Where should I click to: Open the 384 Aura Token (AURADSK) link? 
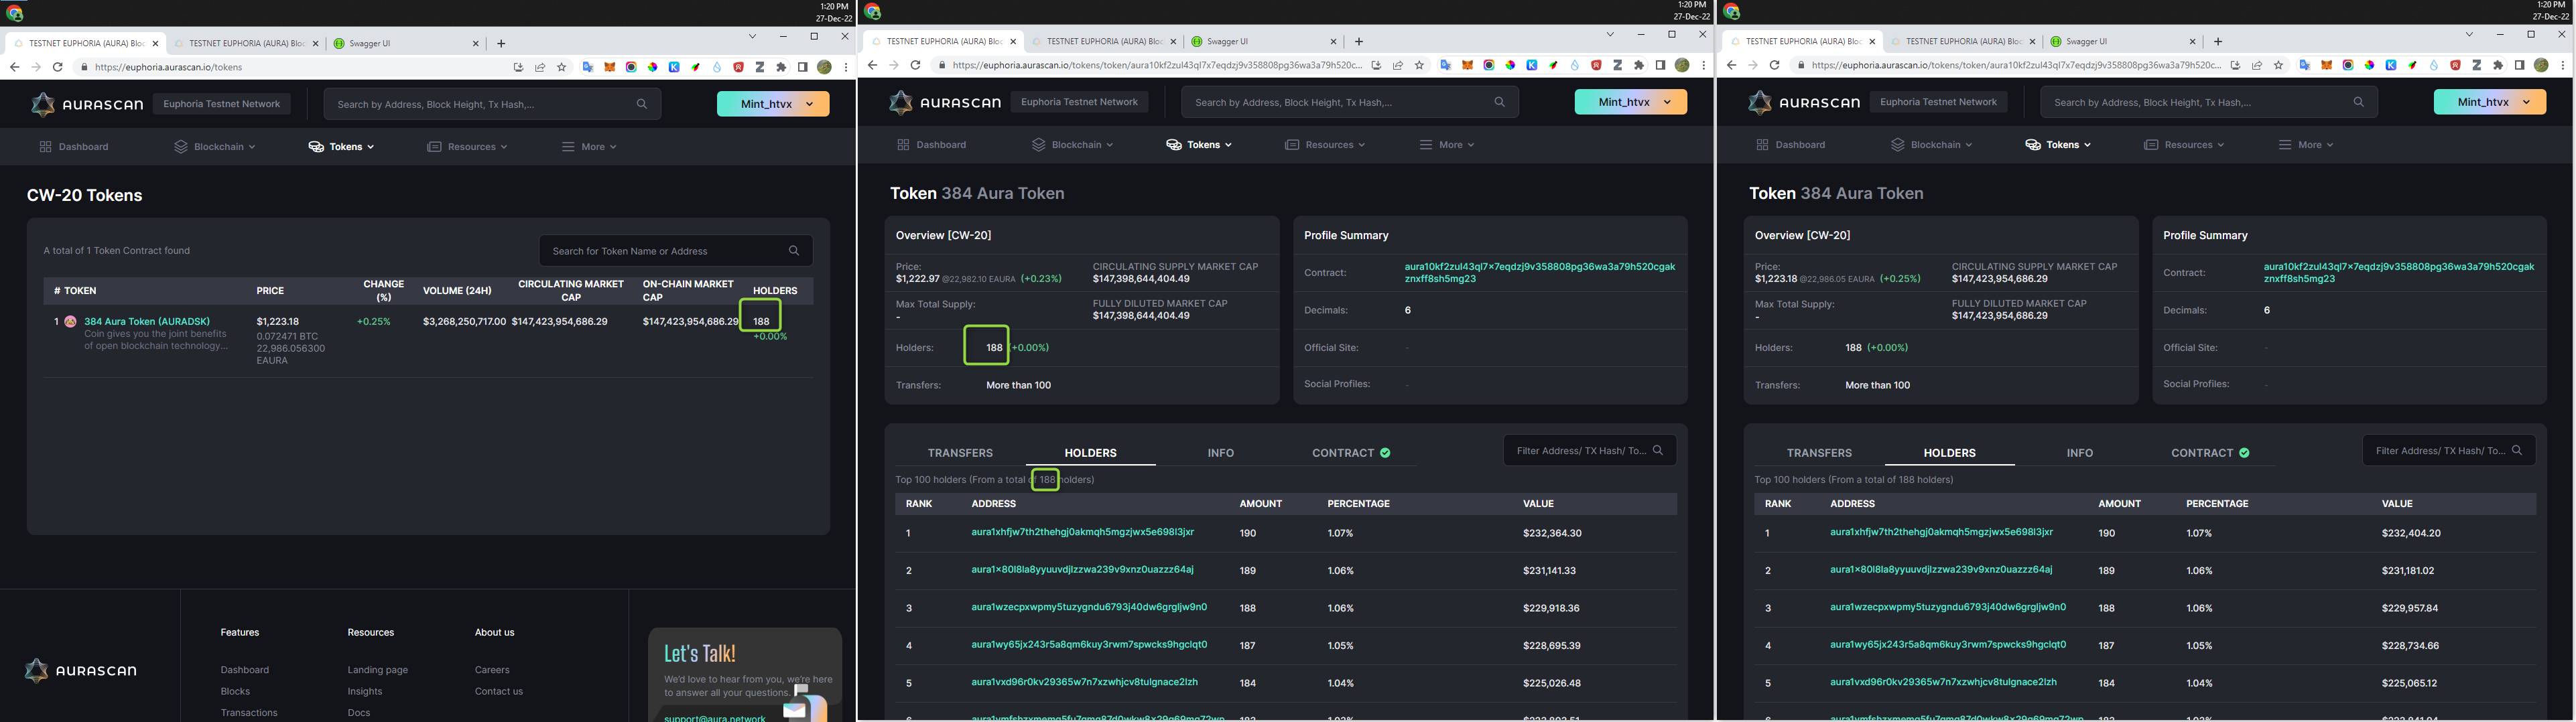[147, 322]
